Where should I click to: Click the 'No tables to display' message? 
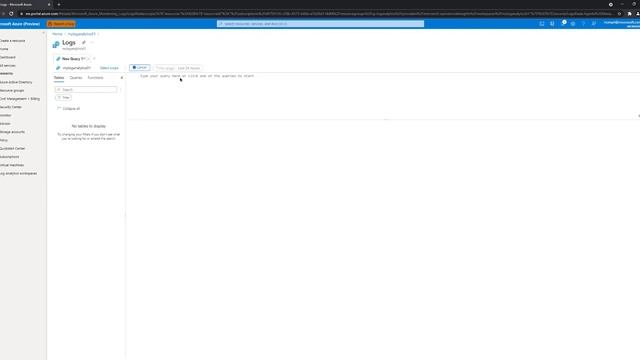coord(89,126)
